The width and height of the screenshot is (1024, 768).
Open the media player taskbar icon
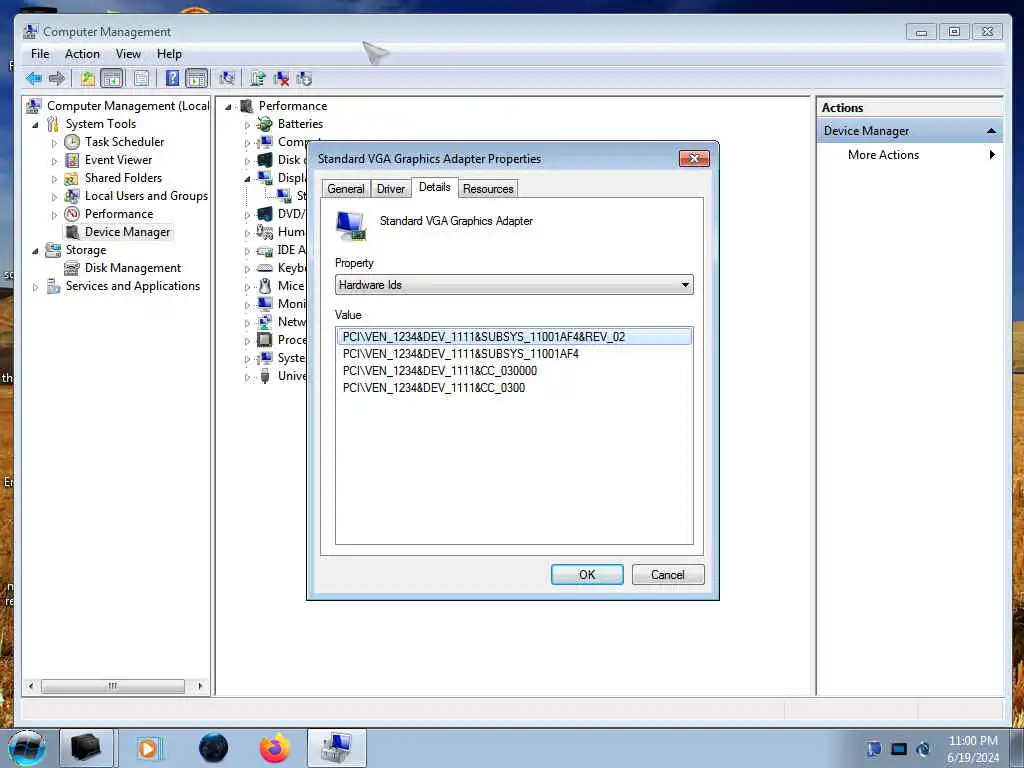149,748
